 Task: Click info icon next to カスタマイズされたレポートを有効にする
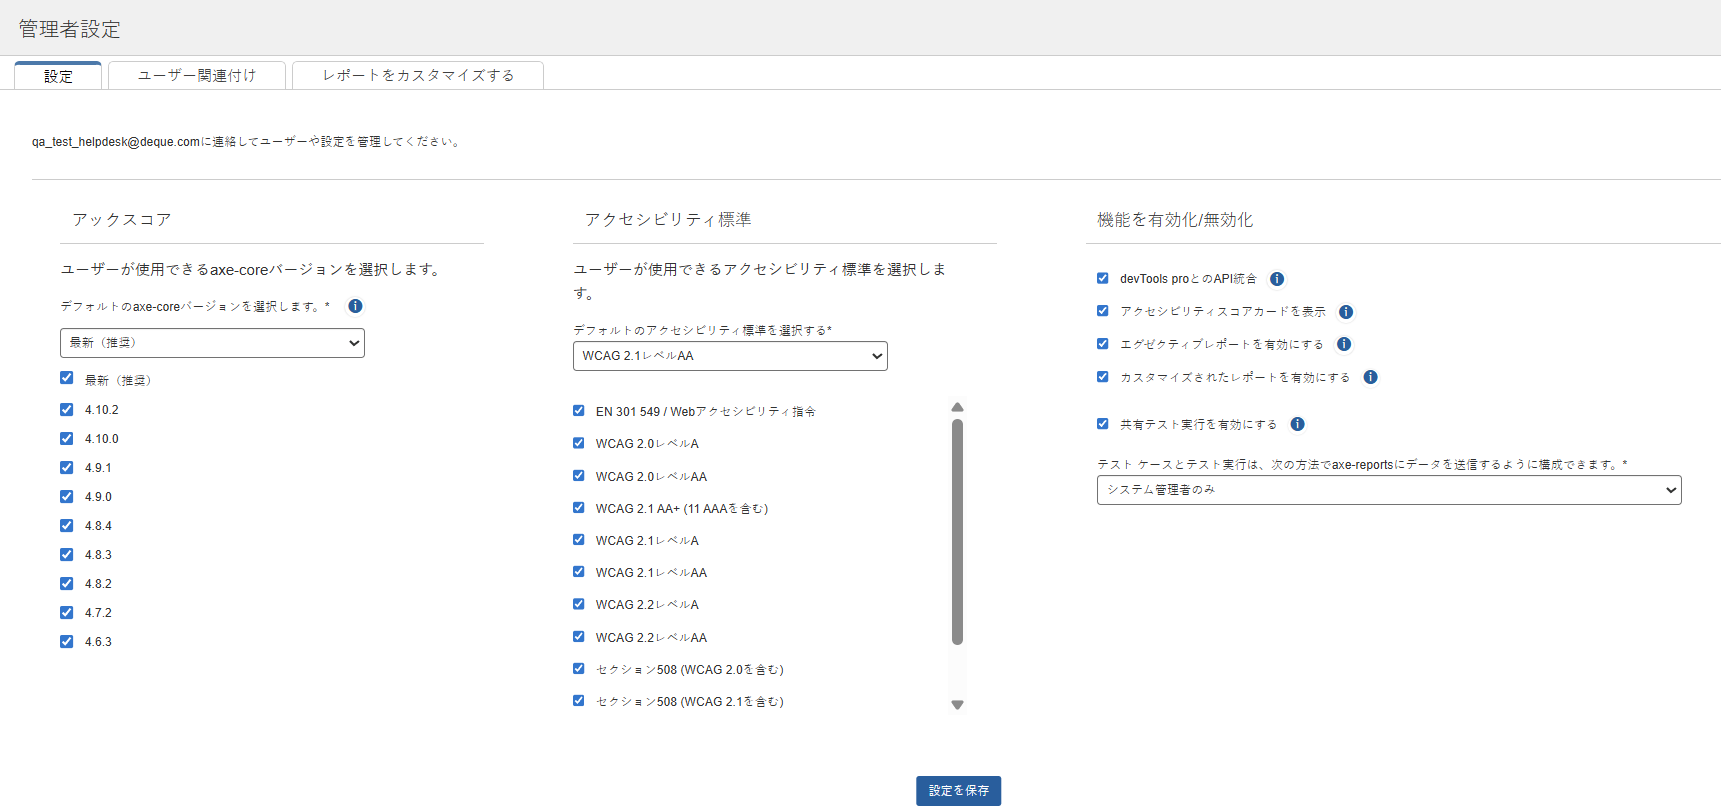1370,377
